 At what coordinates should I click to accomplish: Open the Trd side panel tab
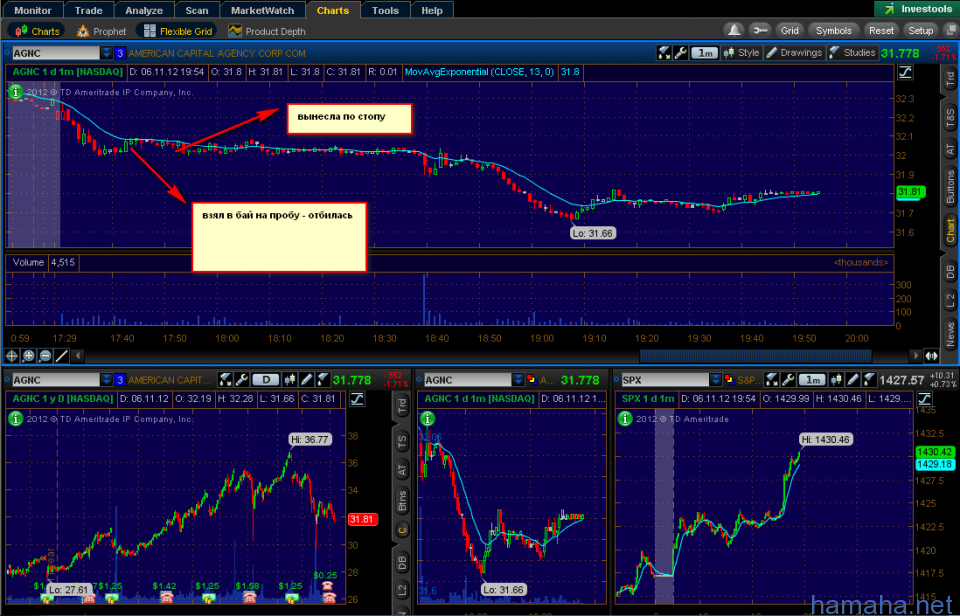pyautogui.click(x=950, y=80)
